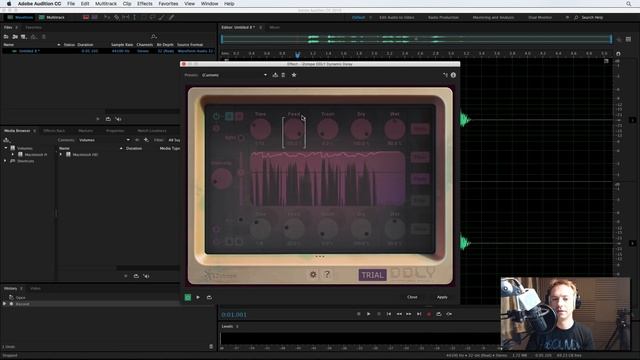Switch to Video tab near History
Viewport: 640px width, 360px height.
pos(36,289)
